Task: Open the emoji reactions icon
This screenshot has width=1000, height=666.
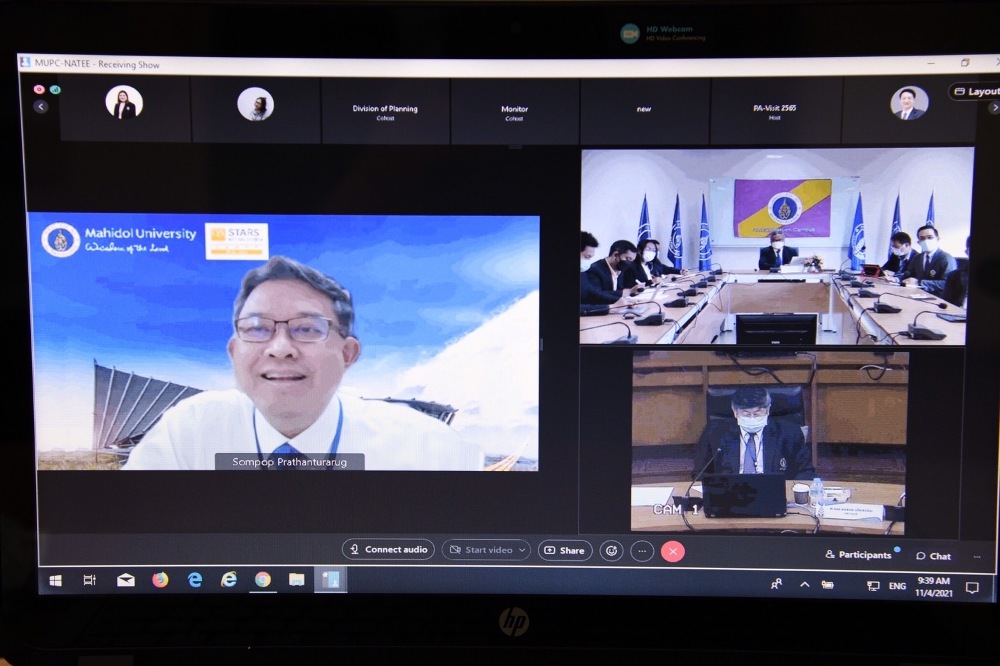Action: [x=611, y=550]
